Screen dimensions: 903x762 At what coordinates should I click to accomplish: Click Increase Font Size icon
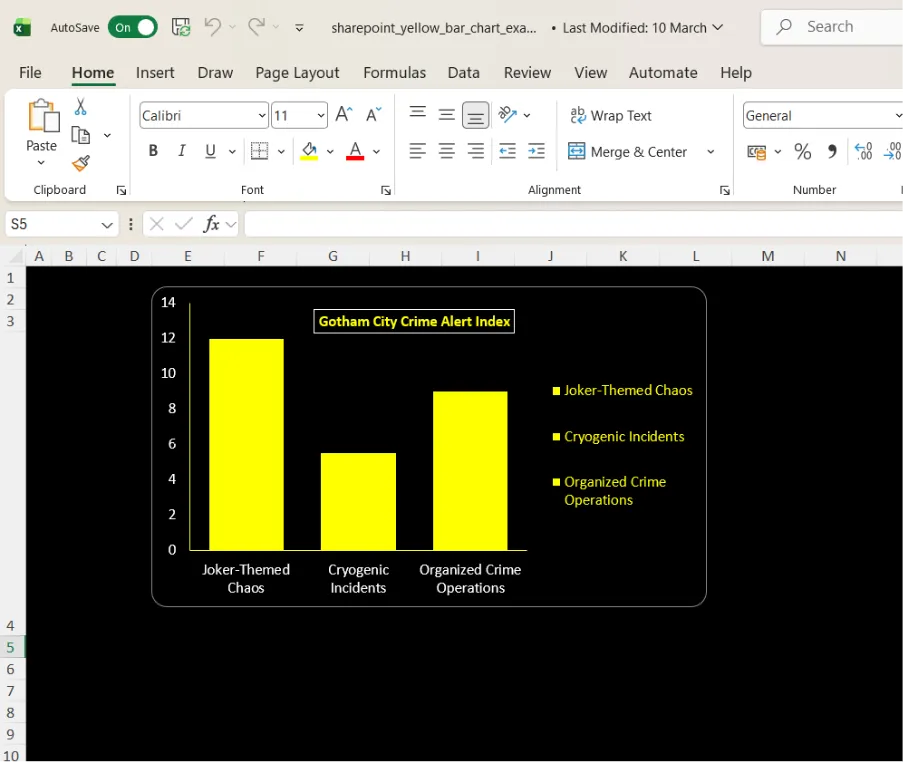tap(344, 115)
